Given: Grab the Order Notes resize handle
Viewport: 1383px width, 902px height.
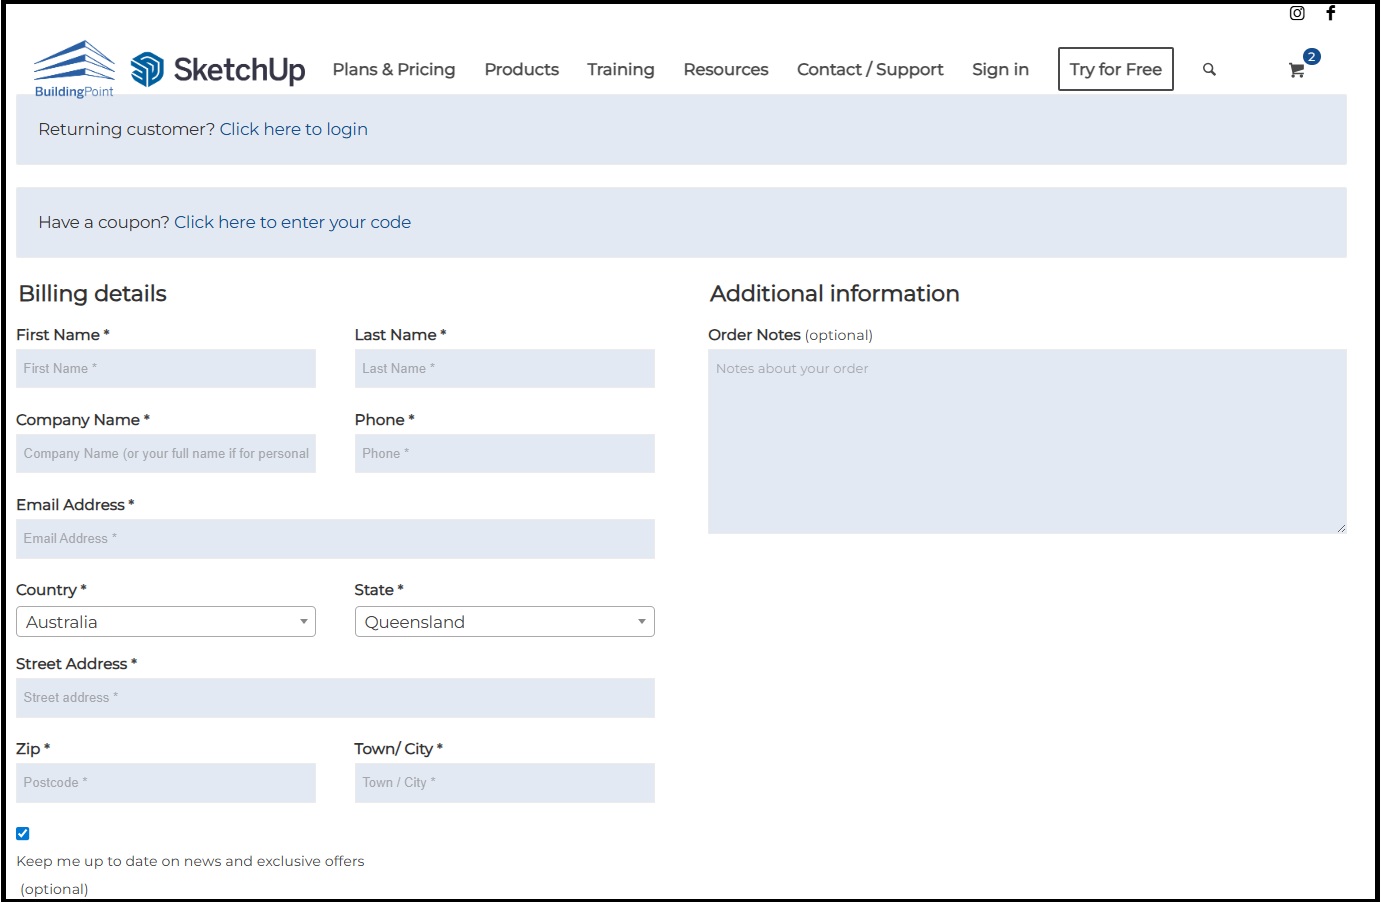Looking at the screenshot, I should coord(1341,528).
